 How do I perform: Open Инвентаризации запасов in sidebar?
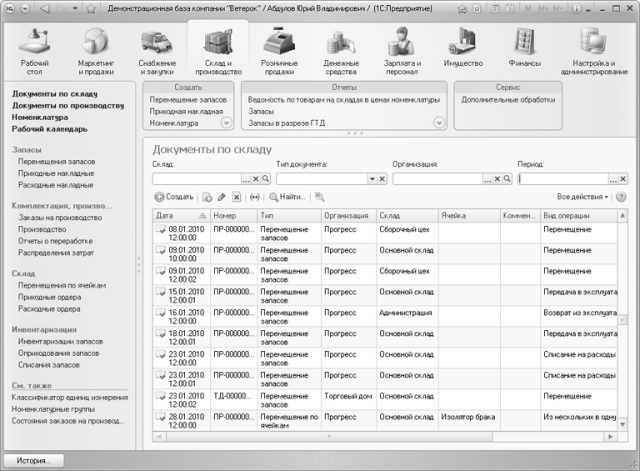(x=60, y=342)
